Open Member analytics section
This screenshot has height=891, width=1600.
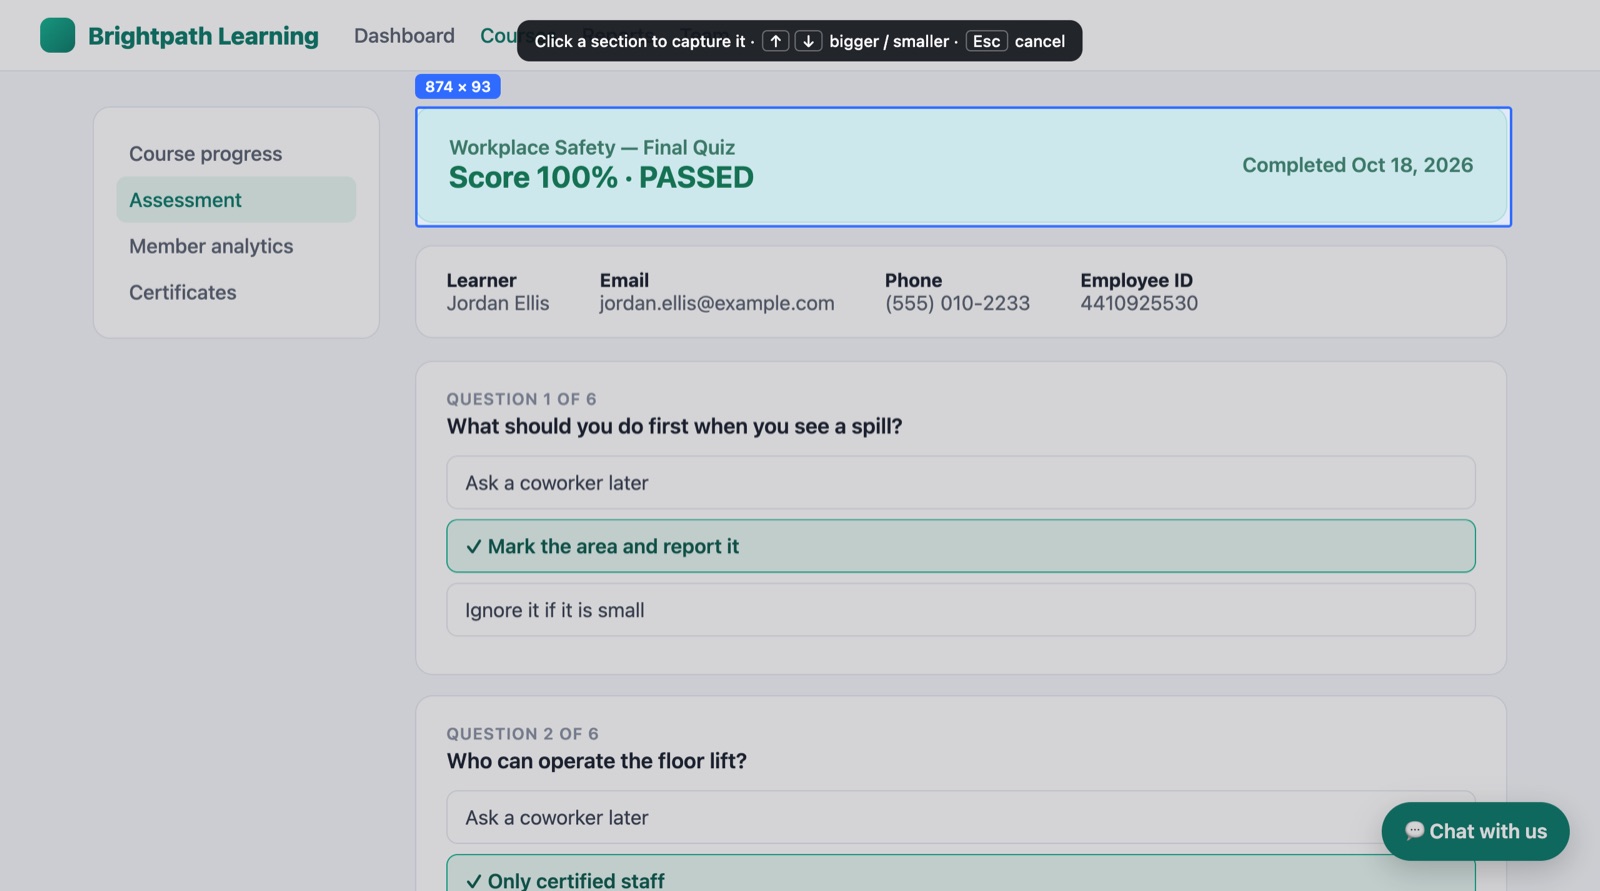236,246
